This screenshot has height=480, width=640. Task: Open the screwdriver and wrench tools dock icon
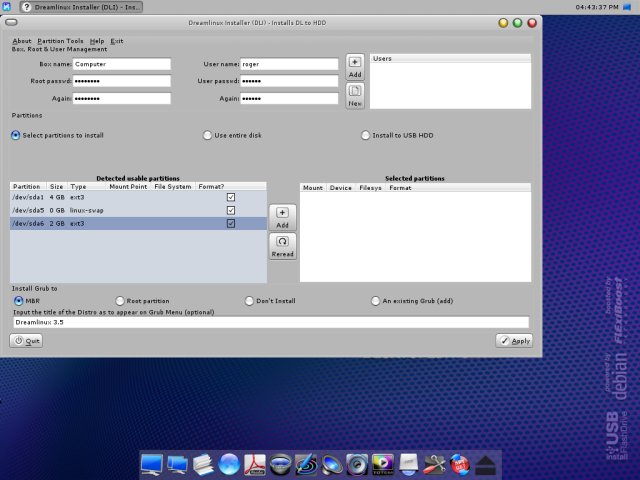tap(434, 464)
